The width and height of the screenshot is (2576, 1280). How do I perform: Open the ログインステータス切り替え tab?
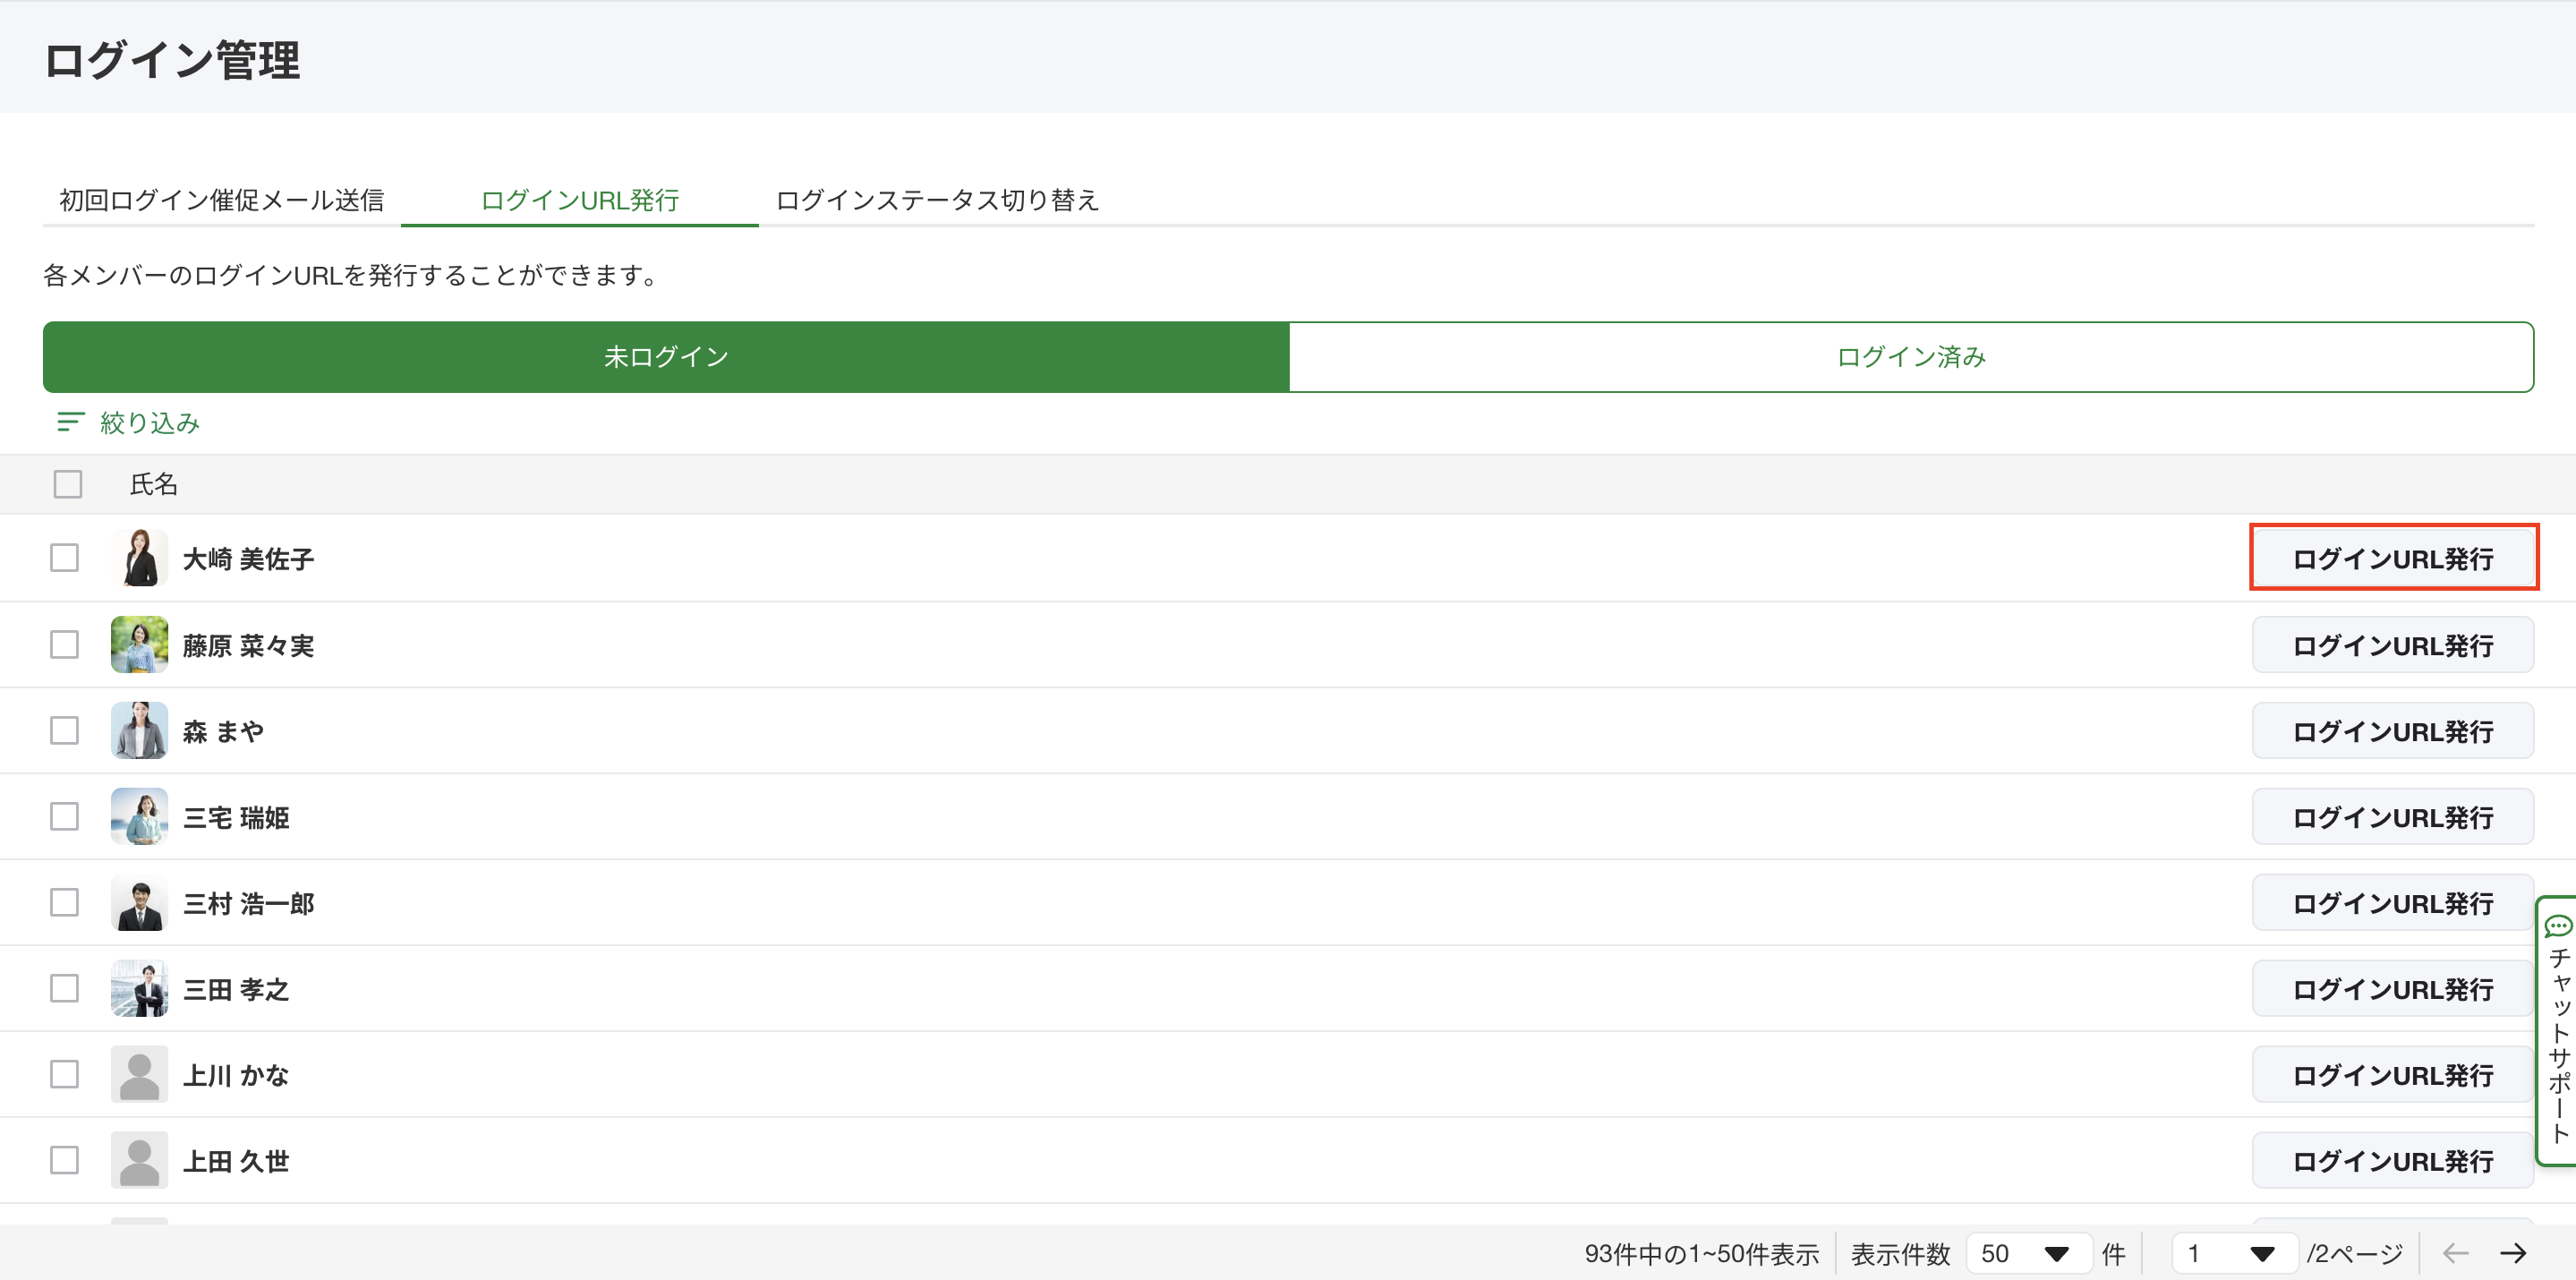tap(938, 200)
